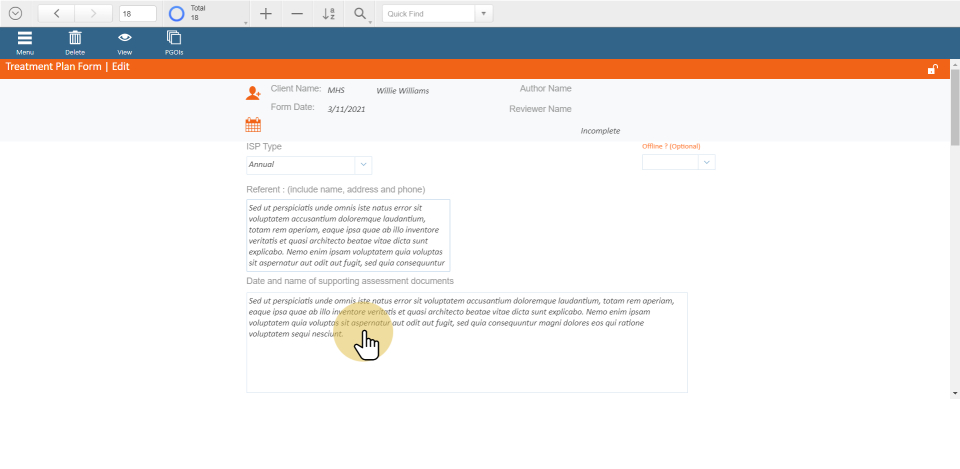
Task: Expand the ISP Type dropdown
Action: coord(363,165)
